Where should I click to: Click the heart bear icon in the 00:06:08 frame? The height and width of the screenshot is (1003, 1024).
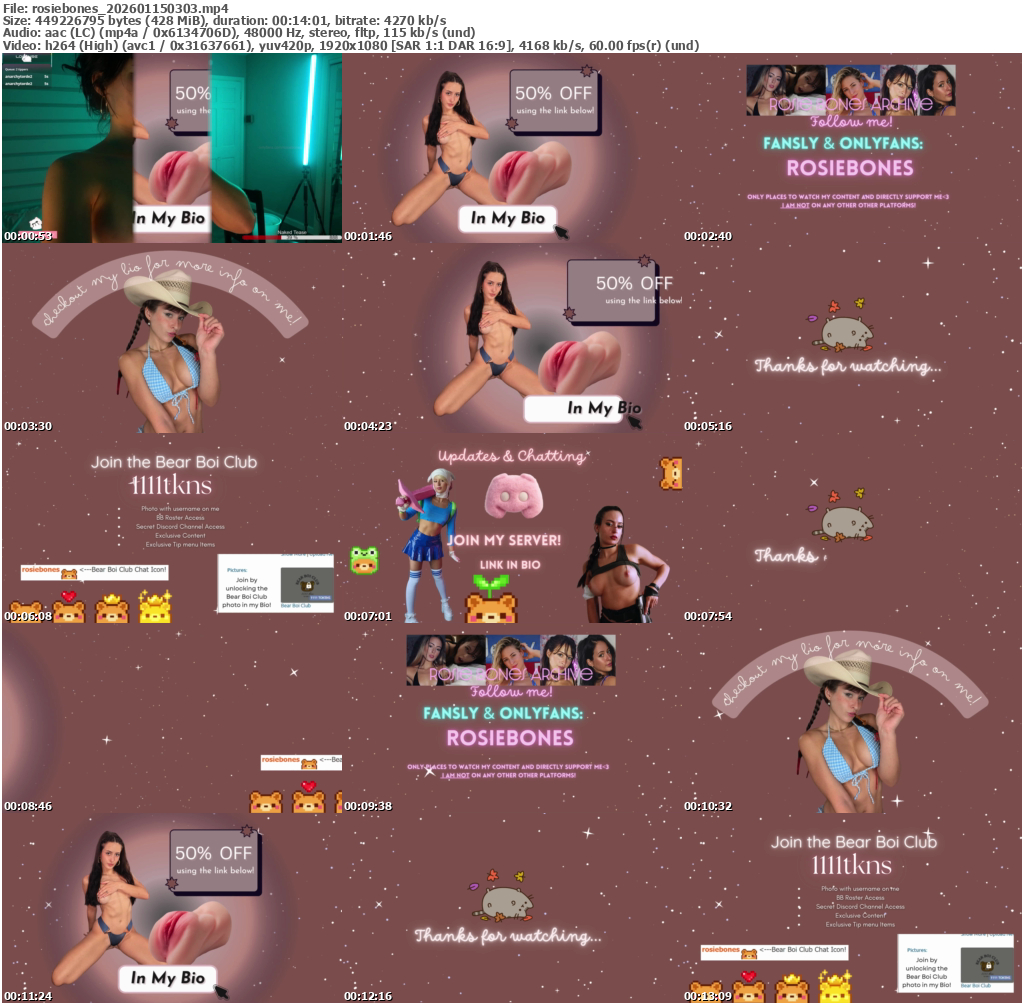coord(68,608)
